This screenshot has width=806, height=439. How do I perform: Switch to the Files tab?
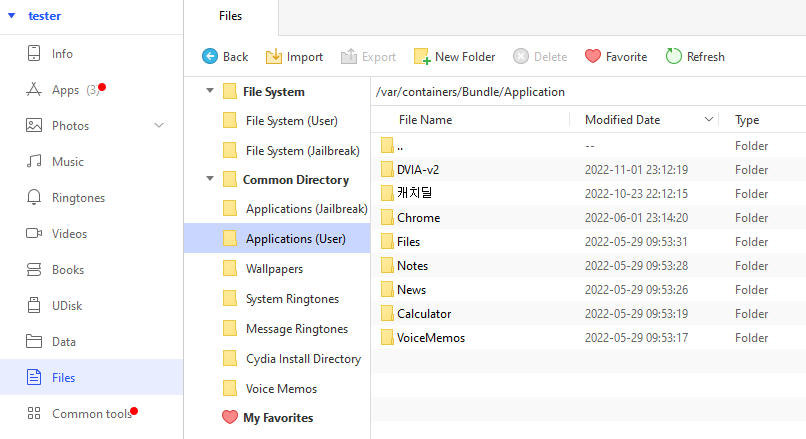[230, 16]
